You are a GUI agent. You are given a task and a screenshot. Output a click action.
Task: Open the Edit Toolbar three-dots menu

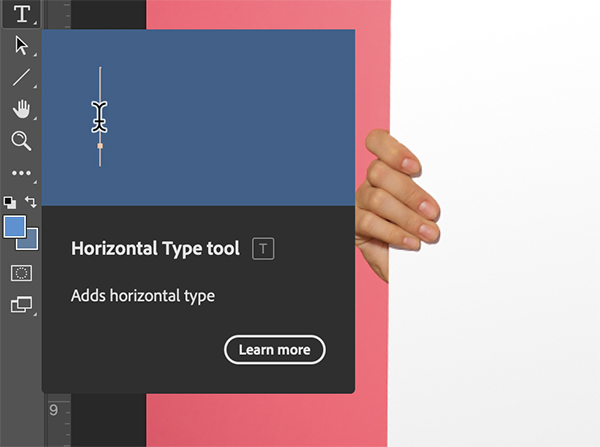(x=21, y=173)
